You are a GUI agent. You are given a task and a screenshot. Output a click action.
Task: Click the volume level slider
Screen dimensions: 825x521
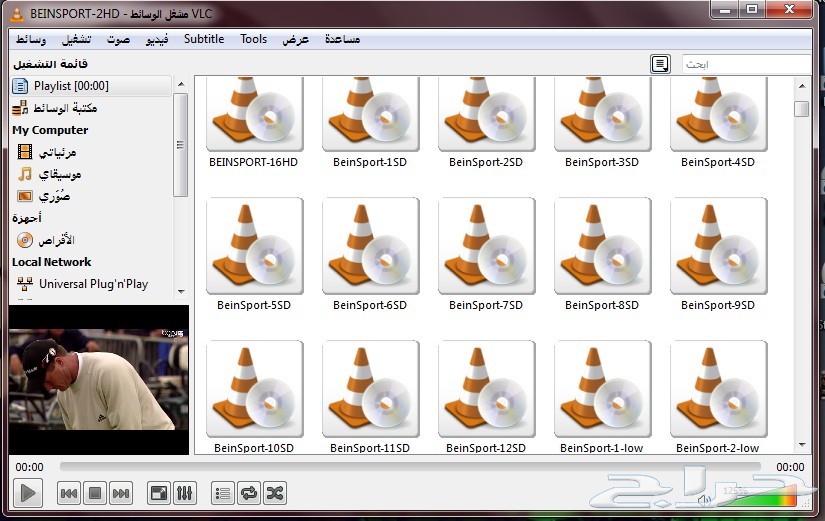coord(759,495)
